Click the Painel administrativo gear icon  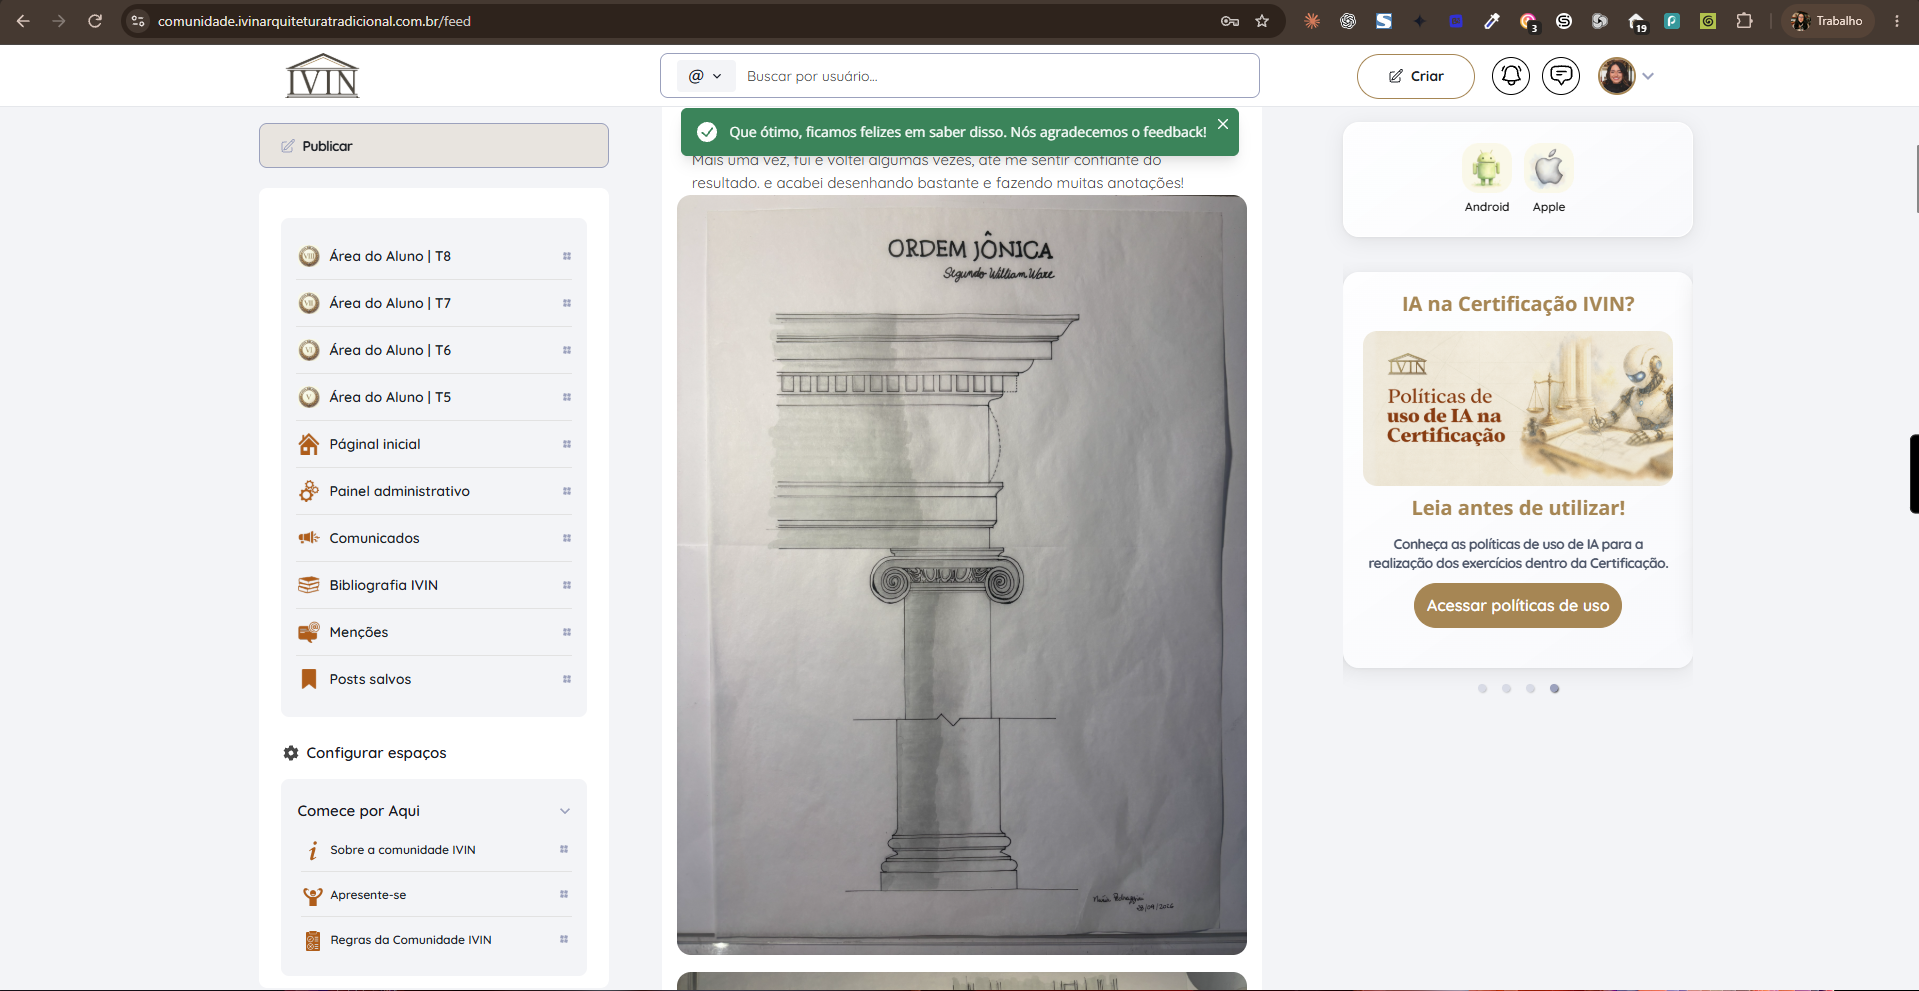pos(309,491)
